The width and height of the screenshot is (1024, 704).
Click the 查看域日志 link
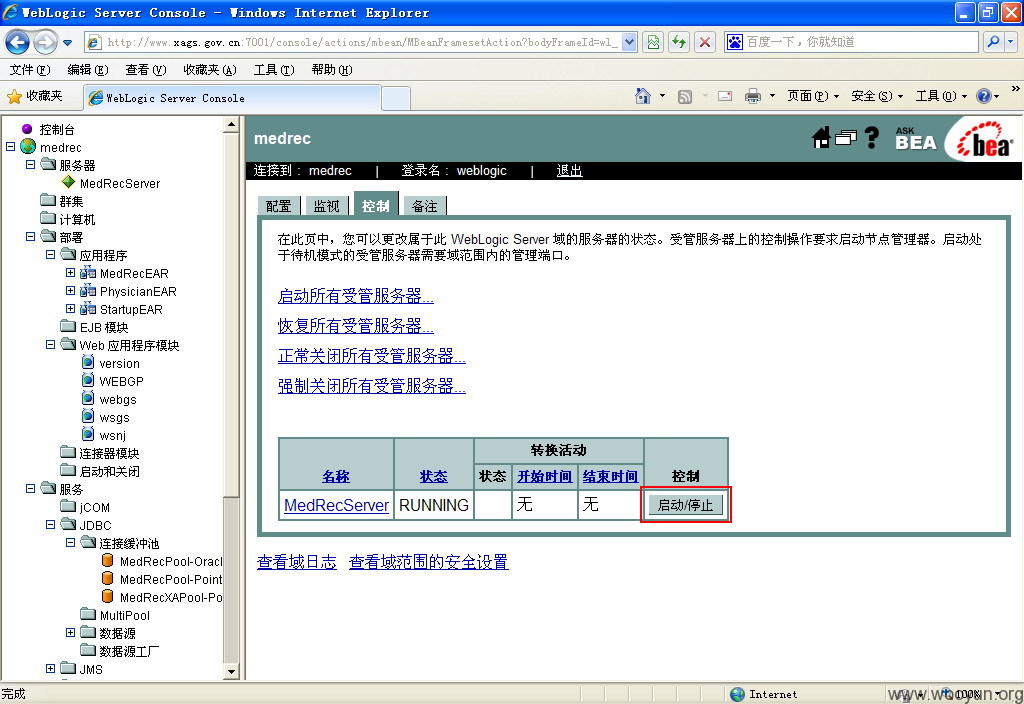click(x=296, y=562)
